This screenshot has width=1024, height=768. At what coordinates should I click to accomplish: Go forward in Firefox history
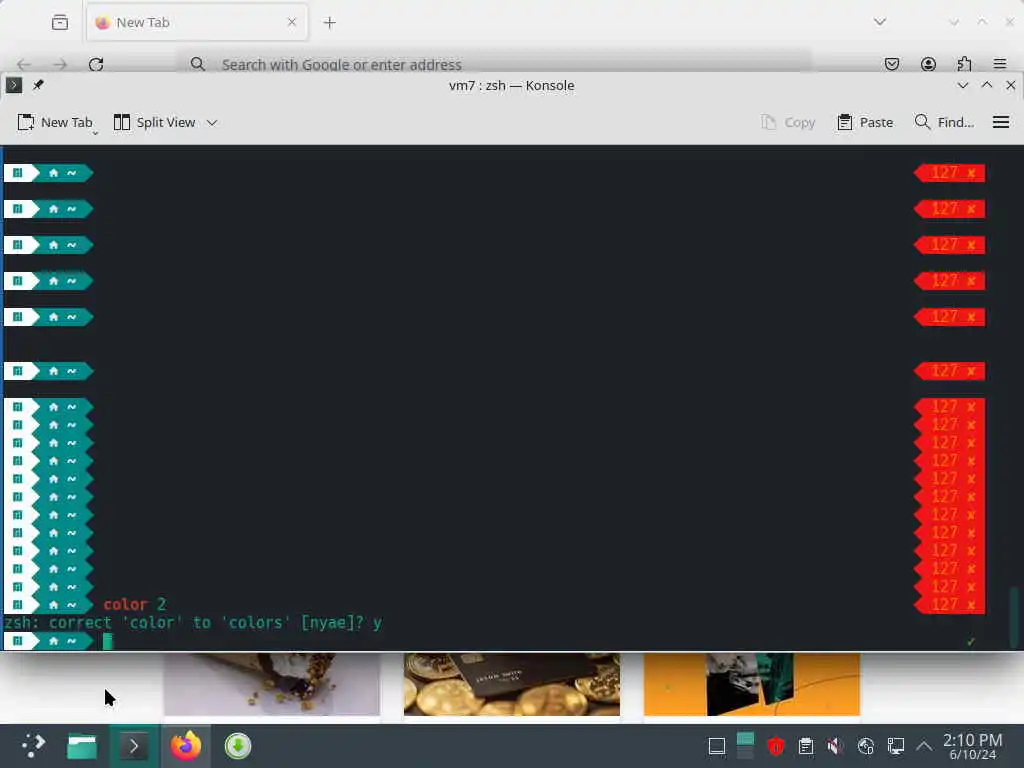tap(60, 64)
